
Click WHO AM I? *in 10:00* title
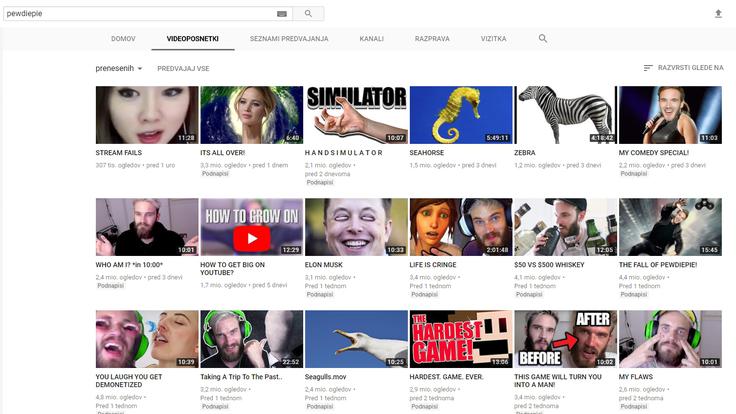[x=129, y=265]
